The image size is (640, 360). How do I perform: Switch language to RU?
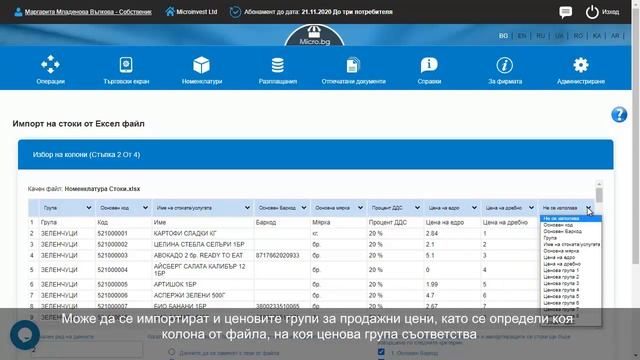point(540,36)
